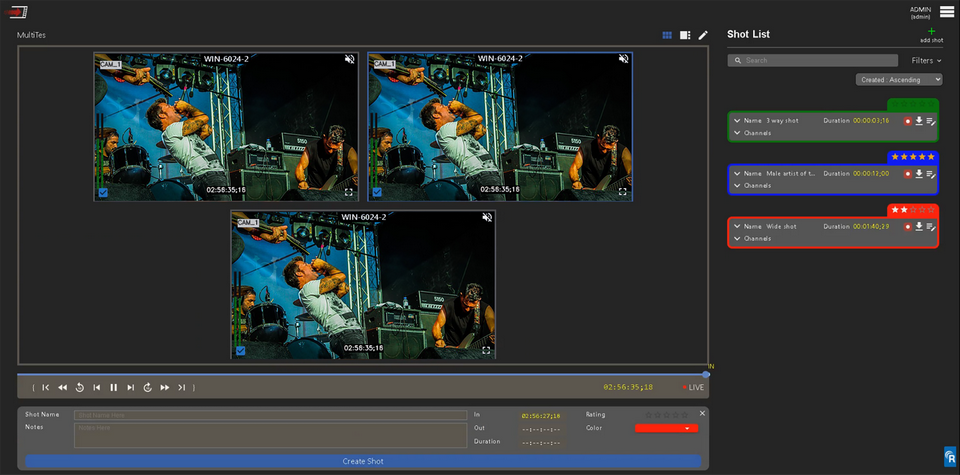Download the Male artist shot
Screen dimensions: 960x475
(919, 174)
